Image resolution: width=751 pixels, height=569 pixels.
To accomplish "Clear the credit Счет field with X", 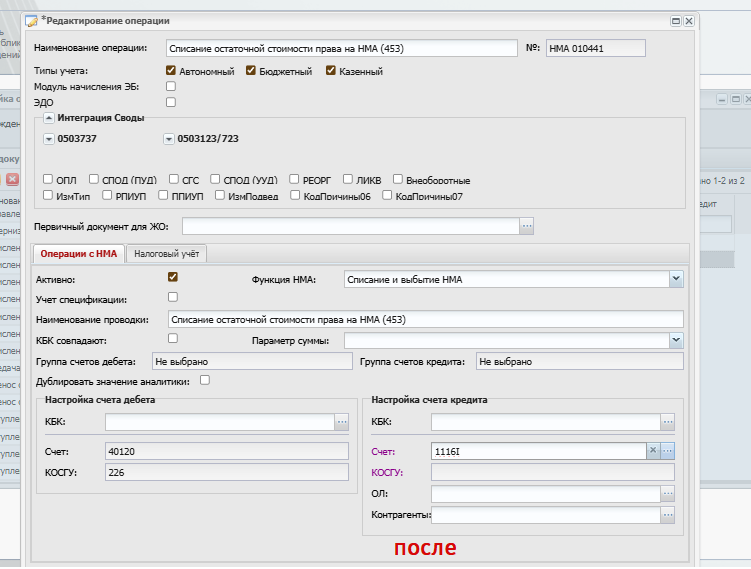I will (653, 450).
